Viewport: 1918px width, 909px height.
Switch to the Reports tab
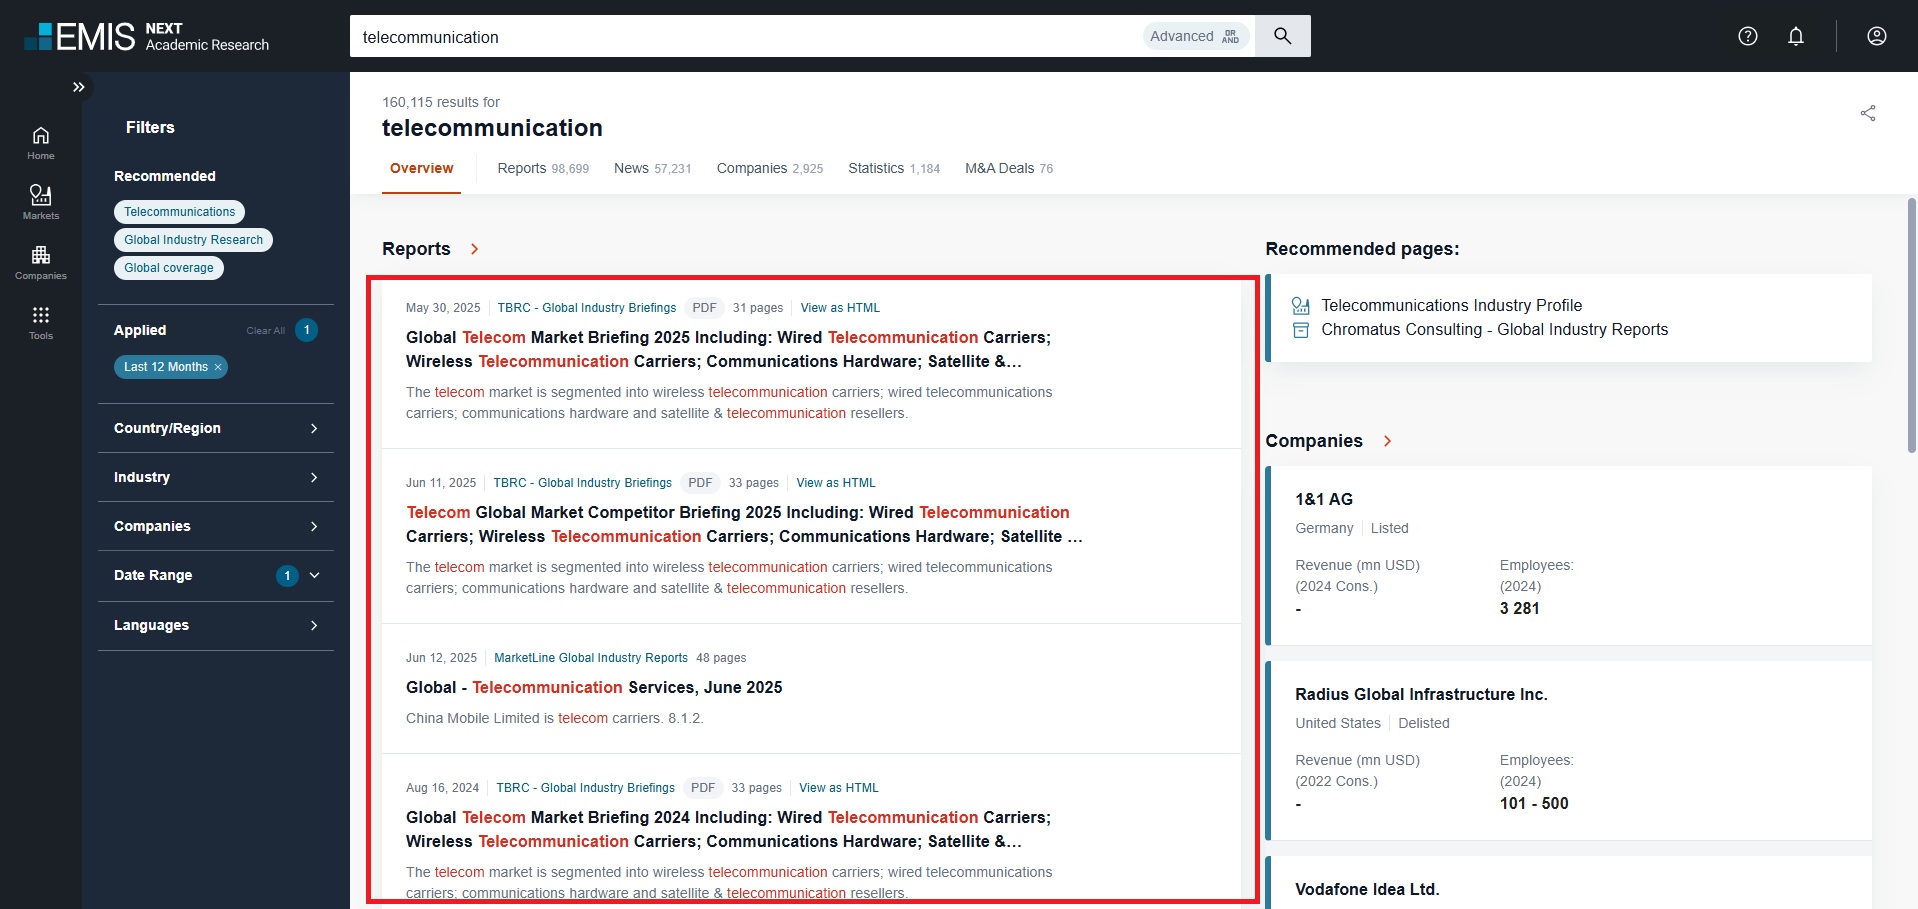tap(542, 168)
